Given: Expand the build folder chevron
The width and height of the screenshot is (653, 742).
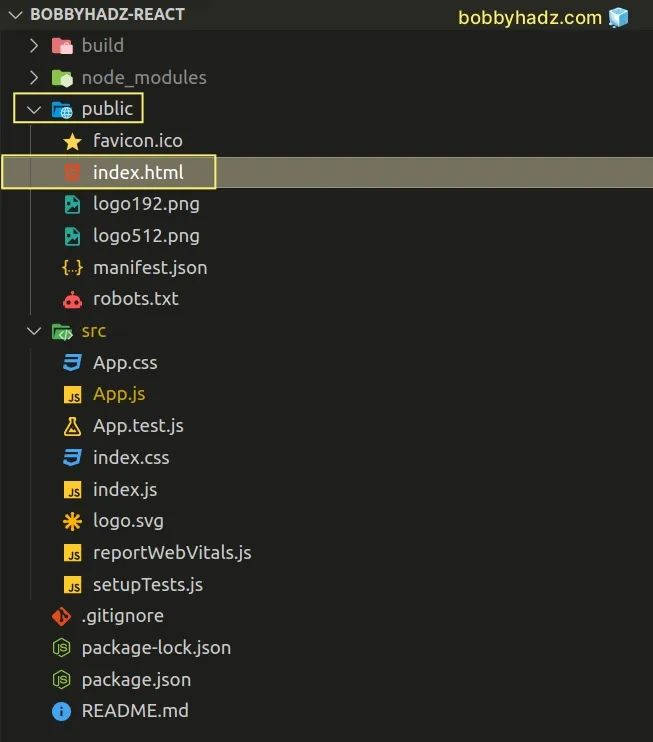Looking at the screenshot, I should [x=34, y=45].
